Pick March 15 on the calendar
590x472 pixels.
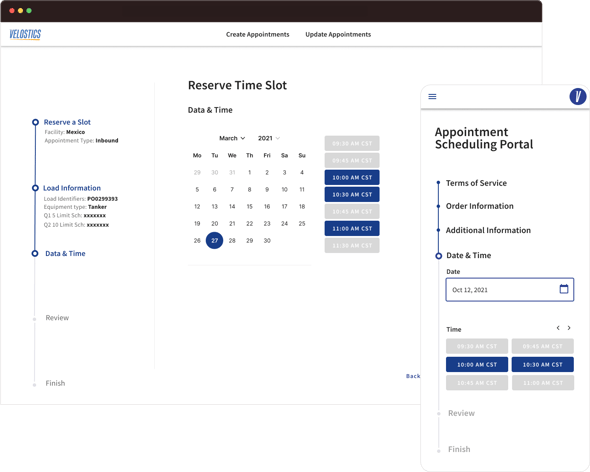(x=249, y=207)
